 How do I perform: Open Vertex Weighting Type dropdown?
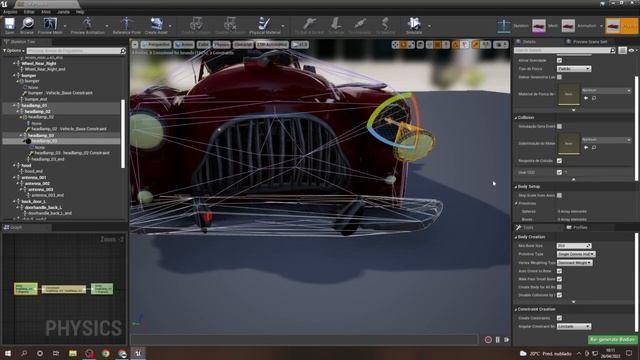pos(574,263)
